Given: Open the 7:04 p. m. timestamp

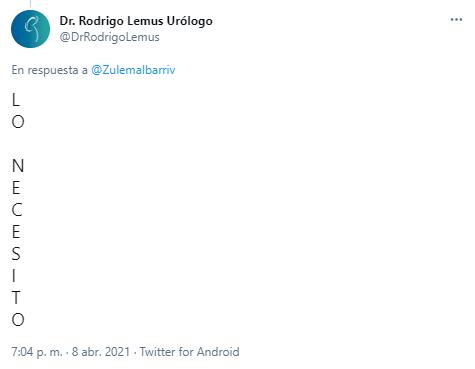Looking at the screenshot, I should pyautogui.click(x=37, y=352).
